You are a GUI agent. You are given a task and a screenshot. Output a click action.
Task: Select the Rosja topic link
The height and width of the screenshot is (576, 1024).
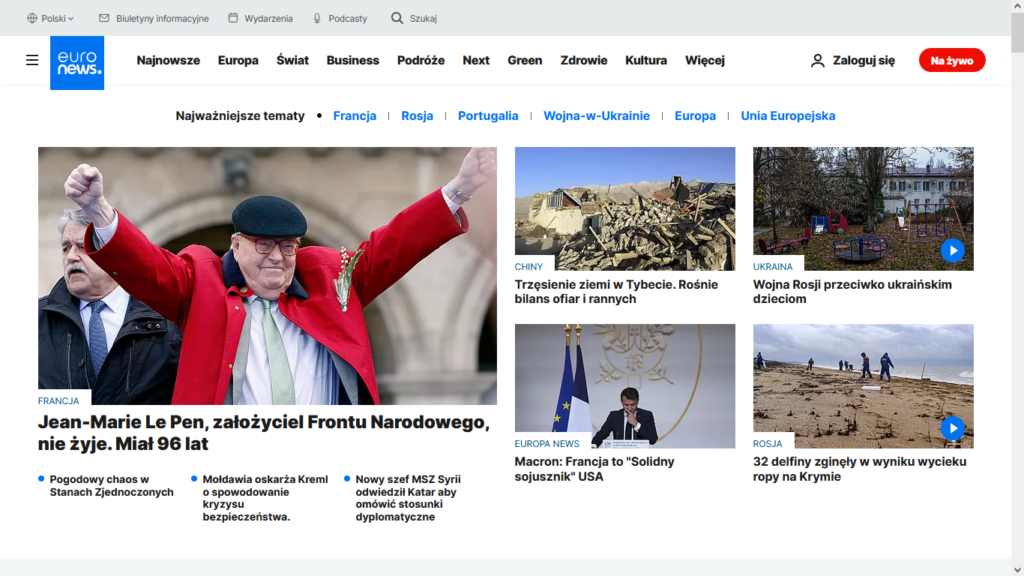click(x=417, y=116)
